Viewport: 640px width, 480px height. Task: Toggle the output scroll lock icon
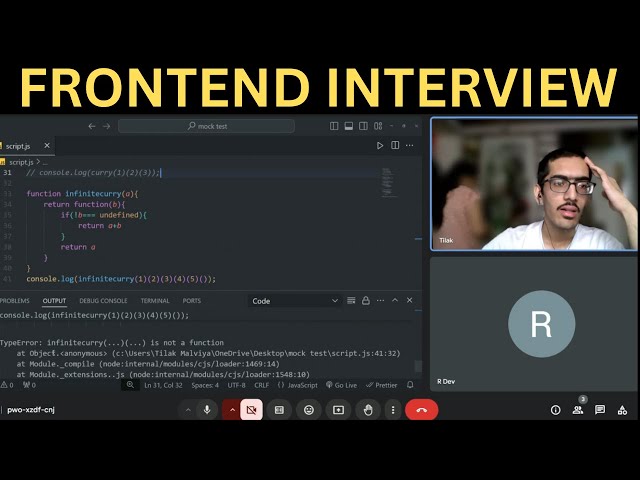pos(366,301)
